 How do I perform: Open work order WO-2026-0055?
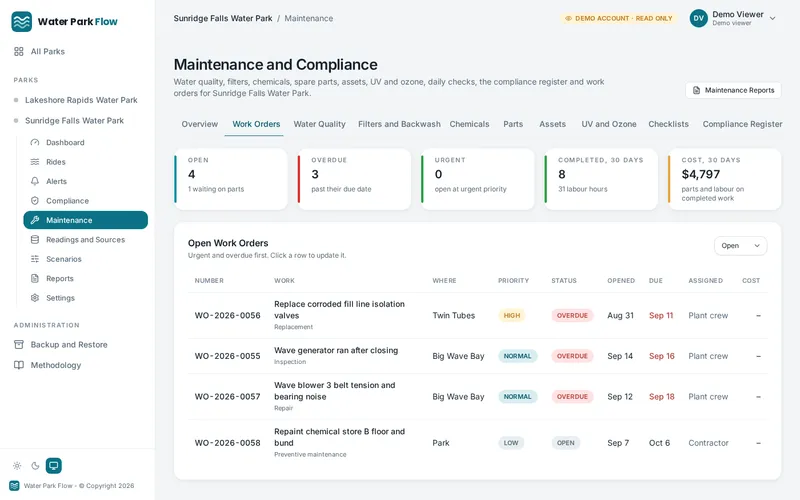478,356
